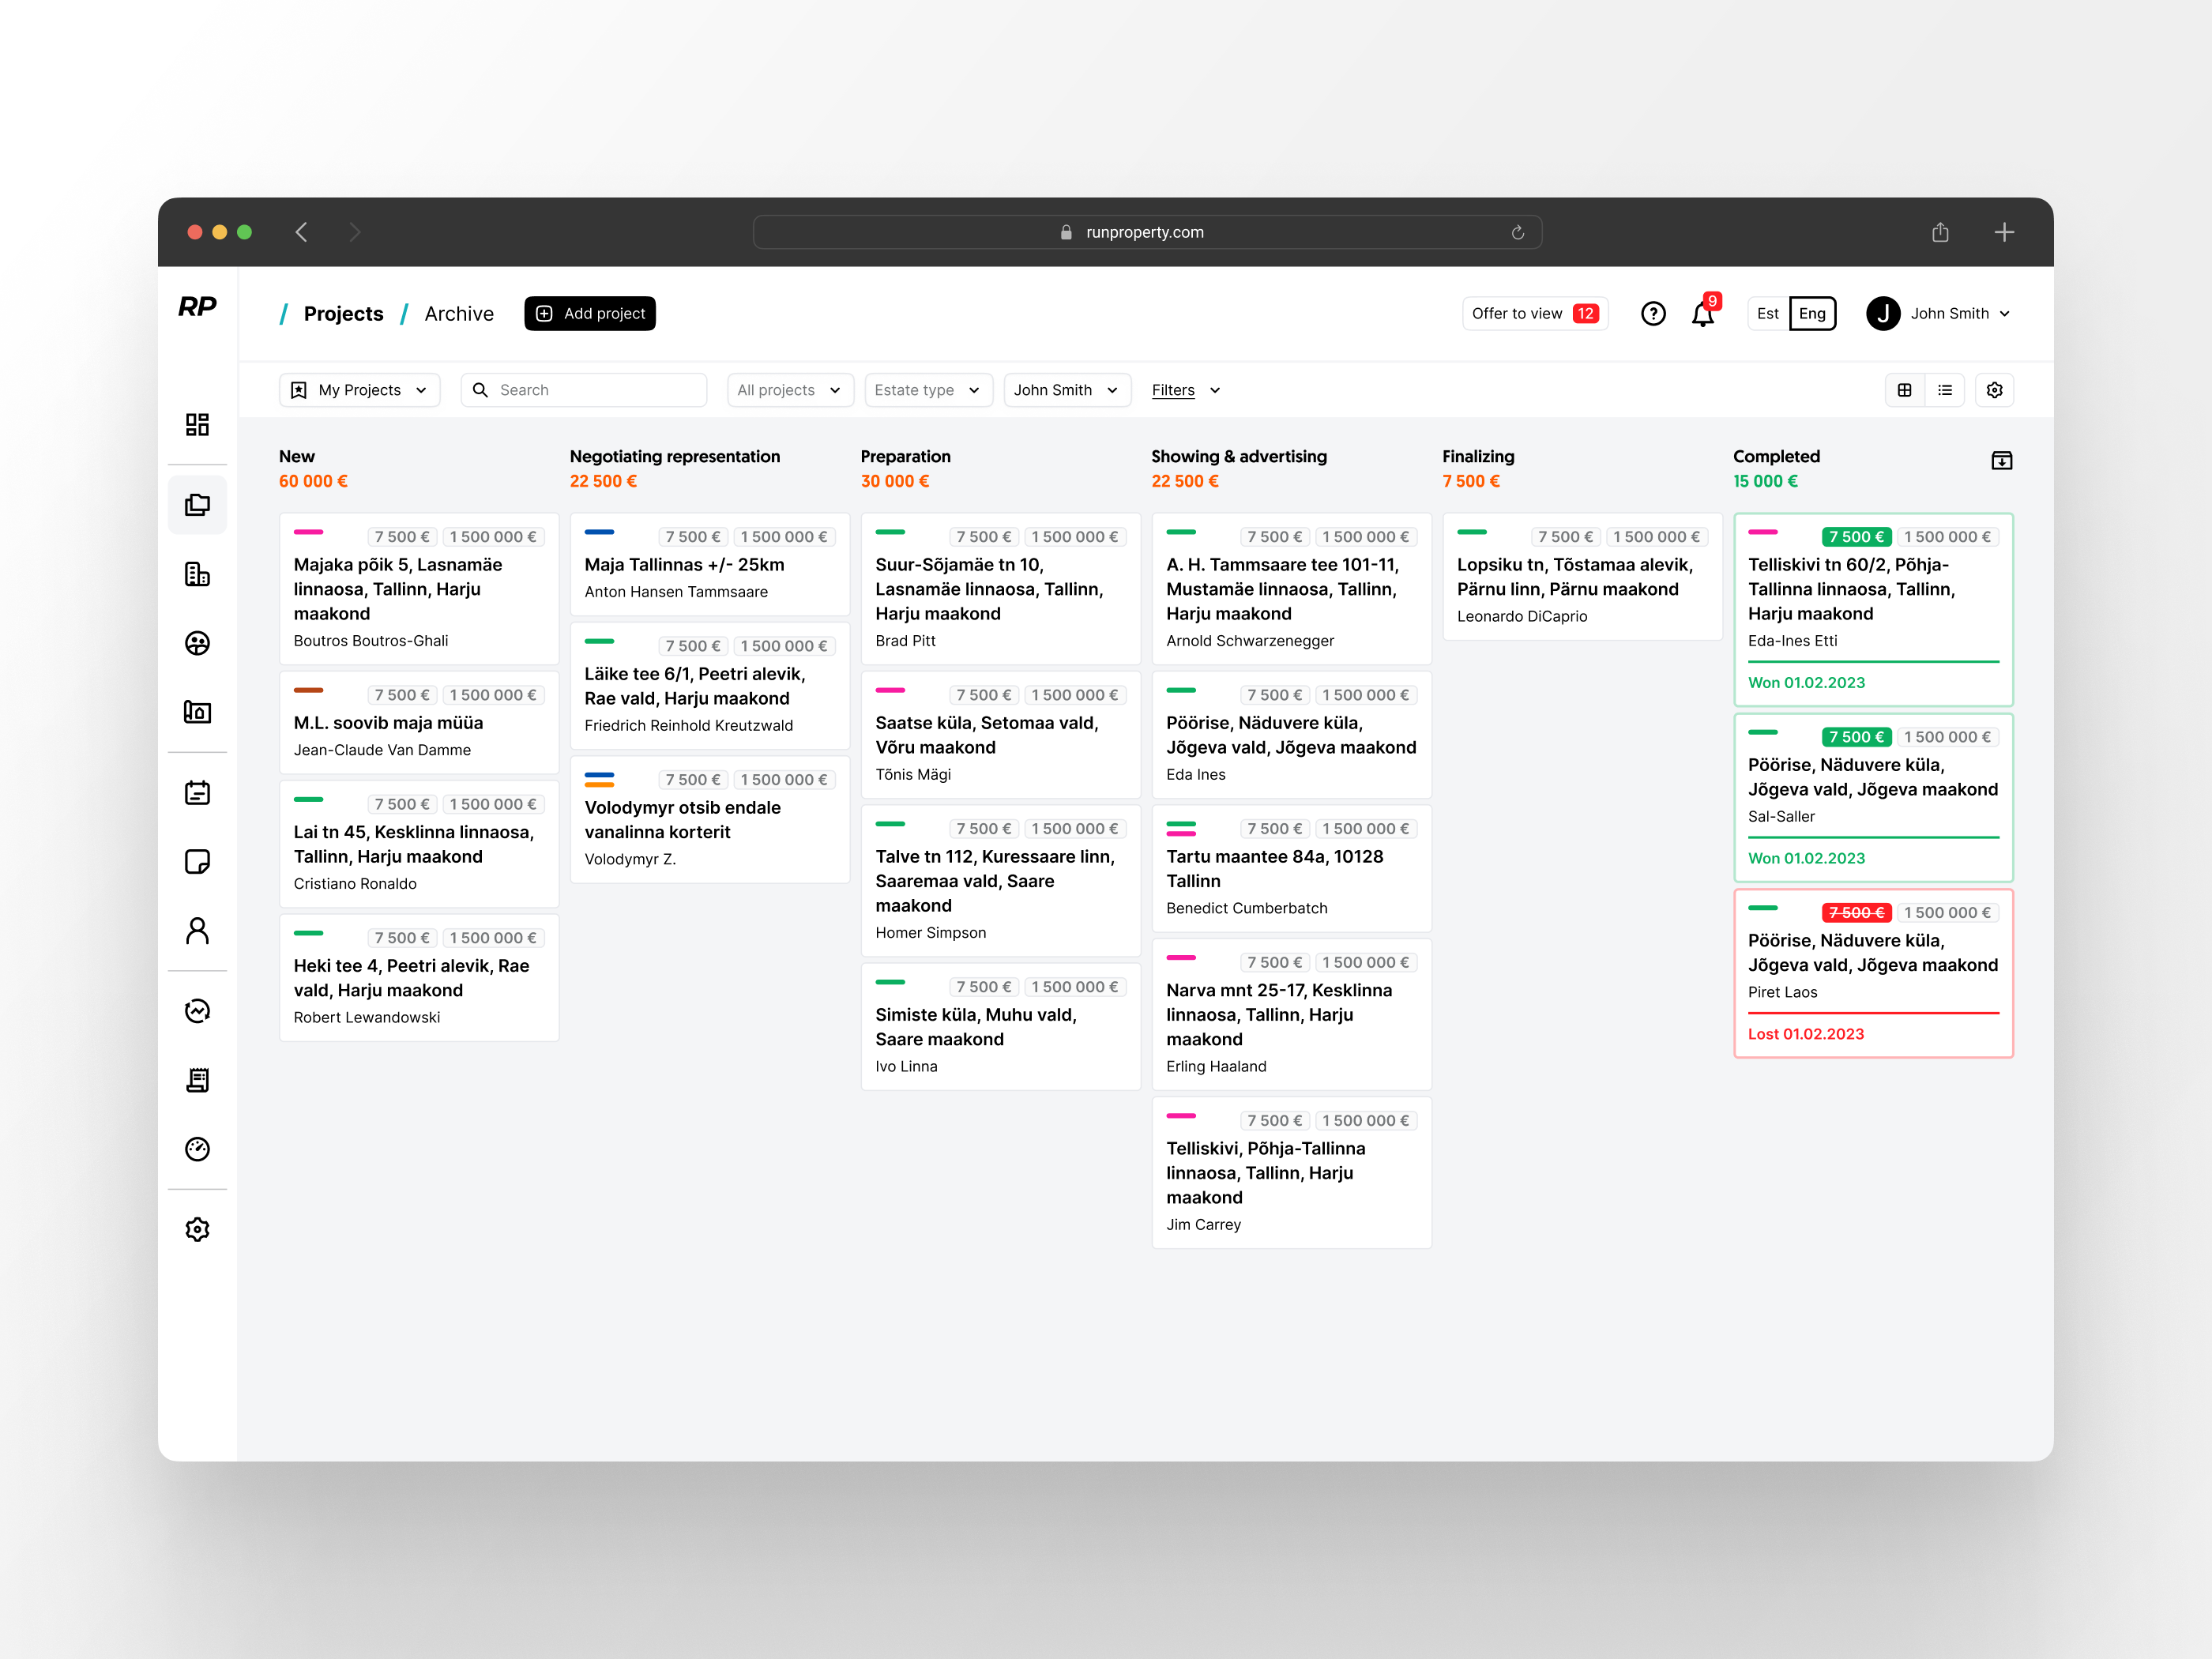Image resolution: width=2212 pixels, height=1659 pixels.
Task: Click the notifications bell icon
Action: pos(1702,314)
